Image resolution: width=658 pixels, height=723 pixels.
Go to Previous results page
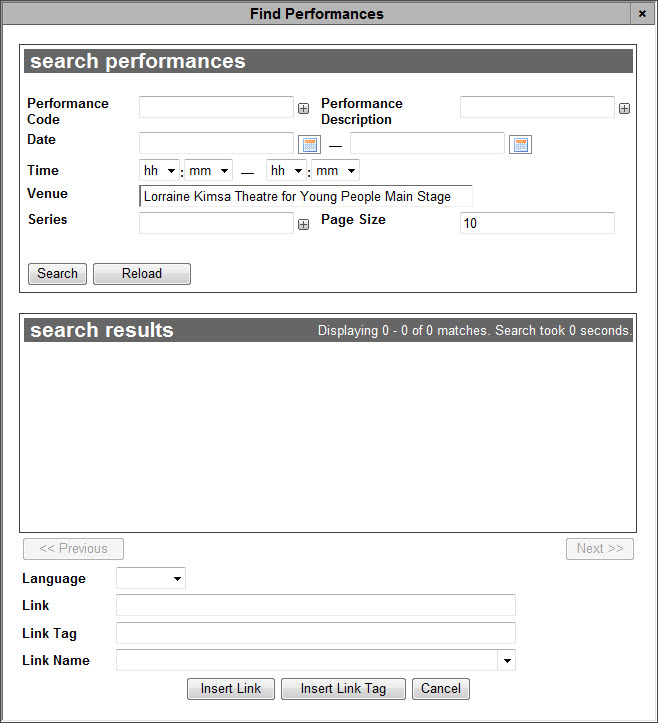tap(73, 549)
